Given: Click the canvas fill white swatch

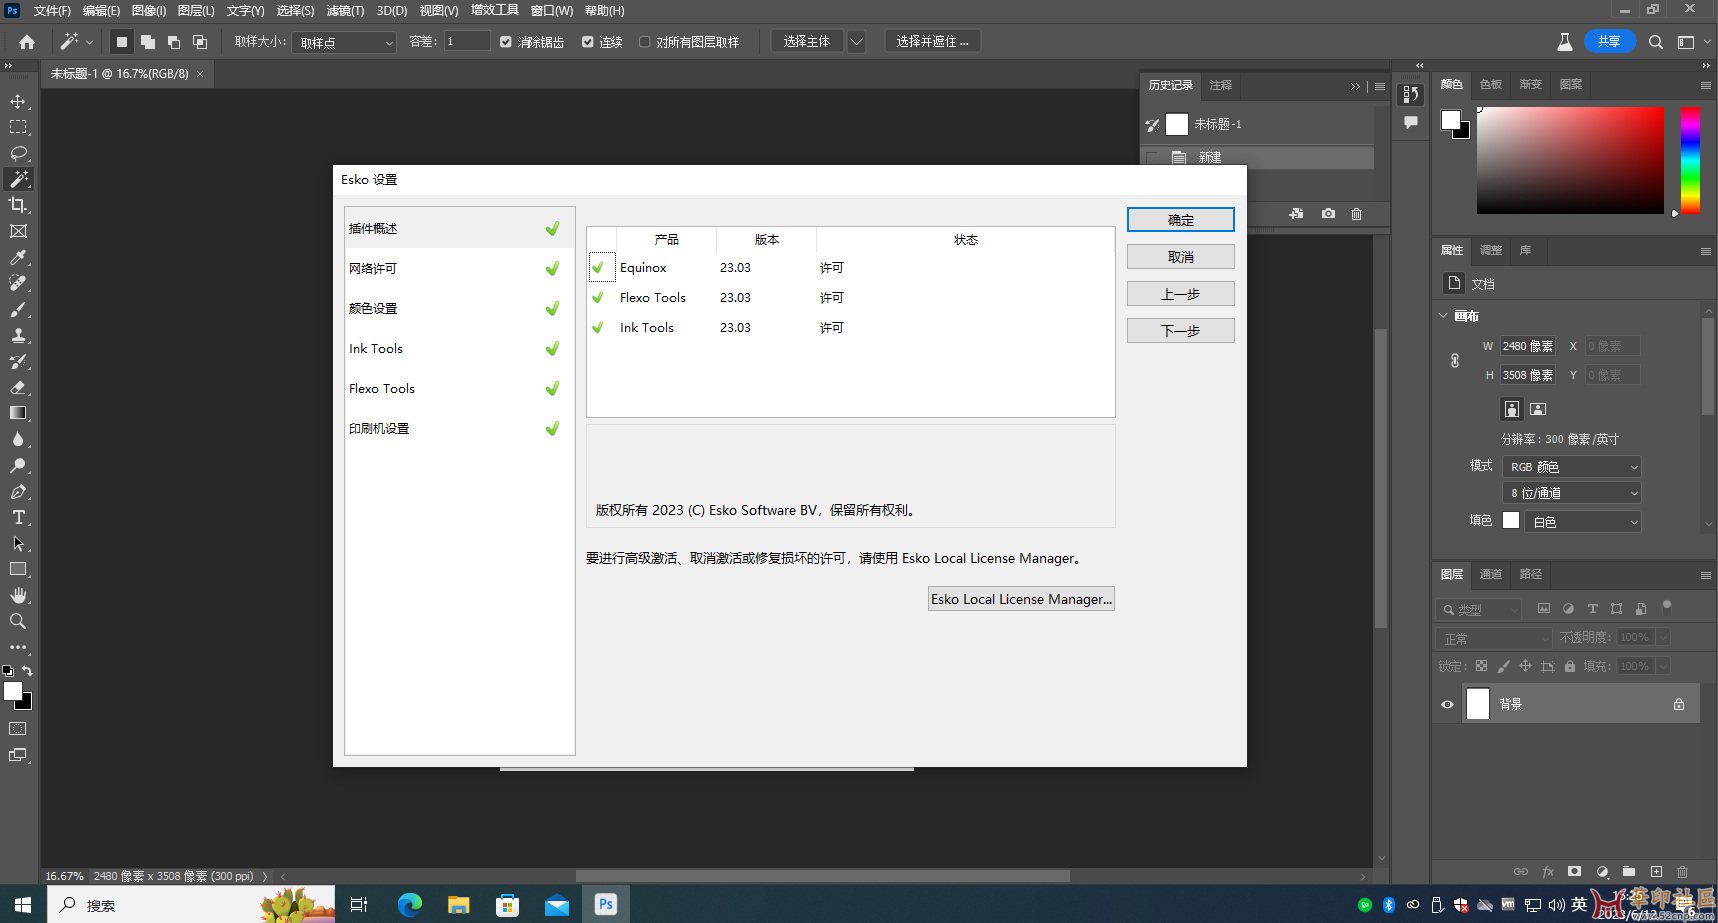Looking at the screenshot, I should [1511, 521].
